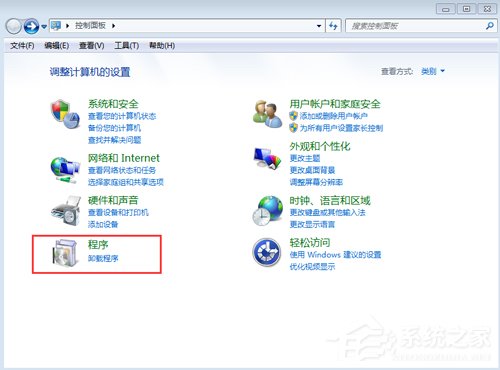Click the Hardware and Sound printer icon
Viewport: 500px width, 370px height.
click(66, 211)
